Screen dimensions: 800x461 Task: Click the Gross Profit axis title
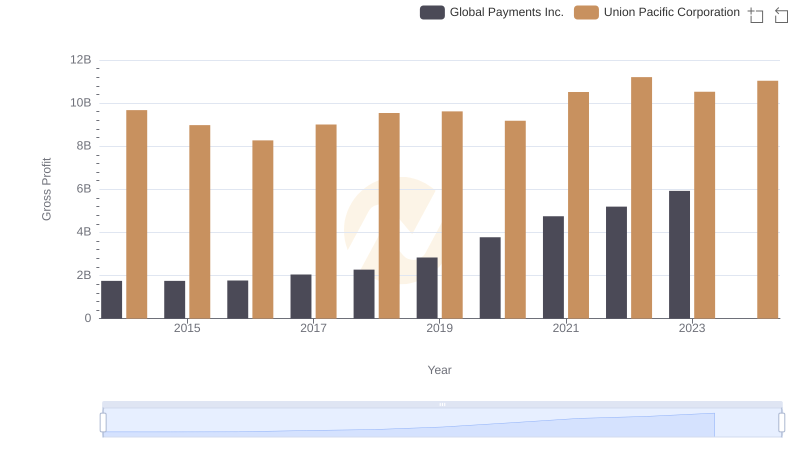tap(46, 189)
